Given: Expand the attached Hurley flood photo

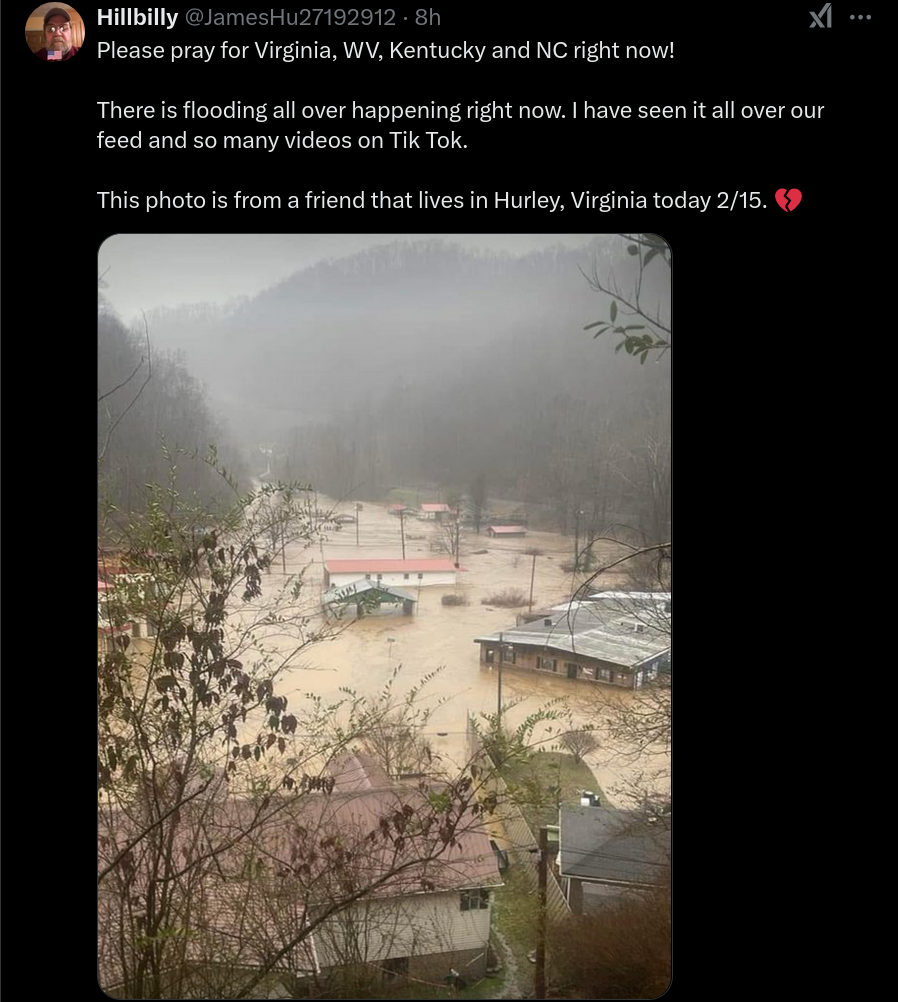Looking at the screenshot, I should click(385, 616).
